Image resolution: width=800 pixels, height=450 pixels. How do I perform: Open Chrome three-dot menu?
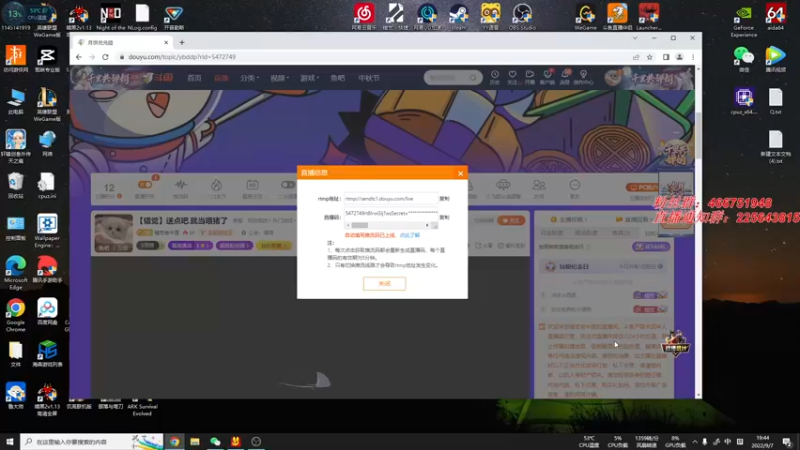tap(693, 57)
